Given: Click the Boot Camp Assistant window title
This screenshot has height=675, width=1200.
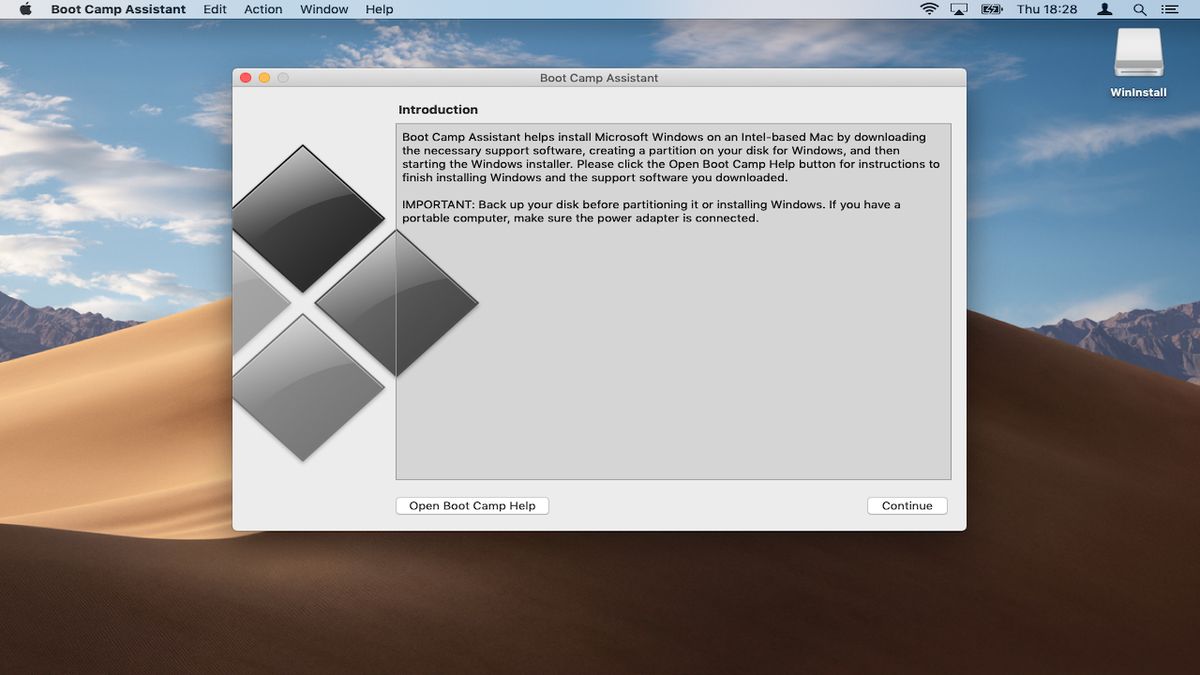Looking at the screenshot, I should [x=599, y=78].
